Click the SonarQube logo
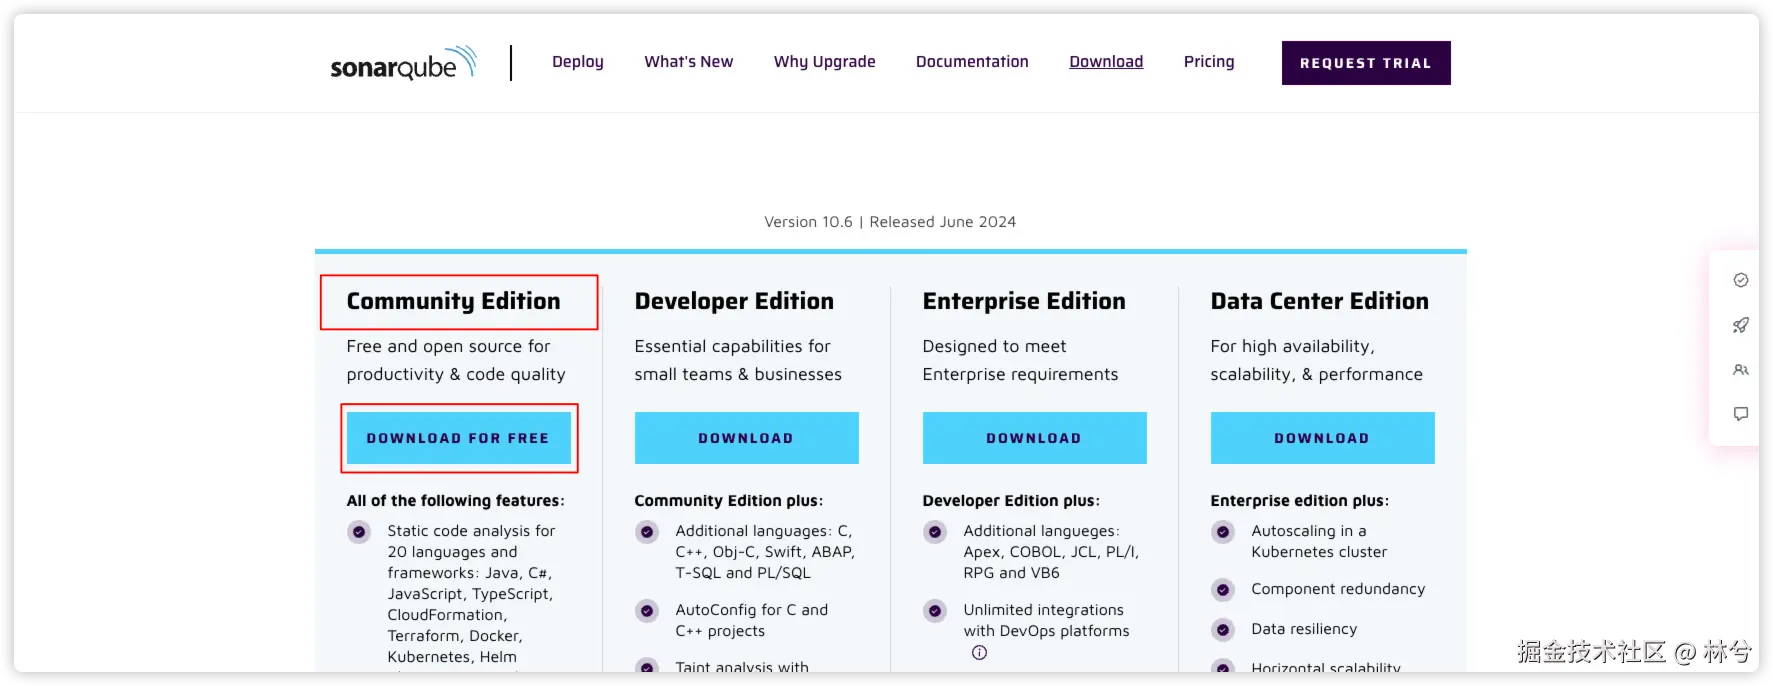1773x686 pixels. coord(403,63)
